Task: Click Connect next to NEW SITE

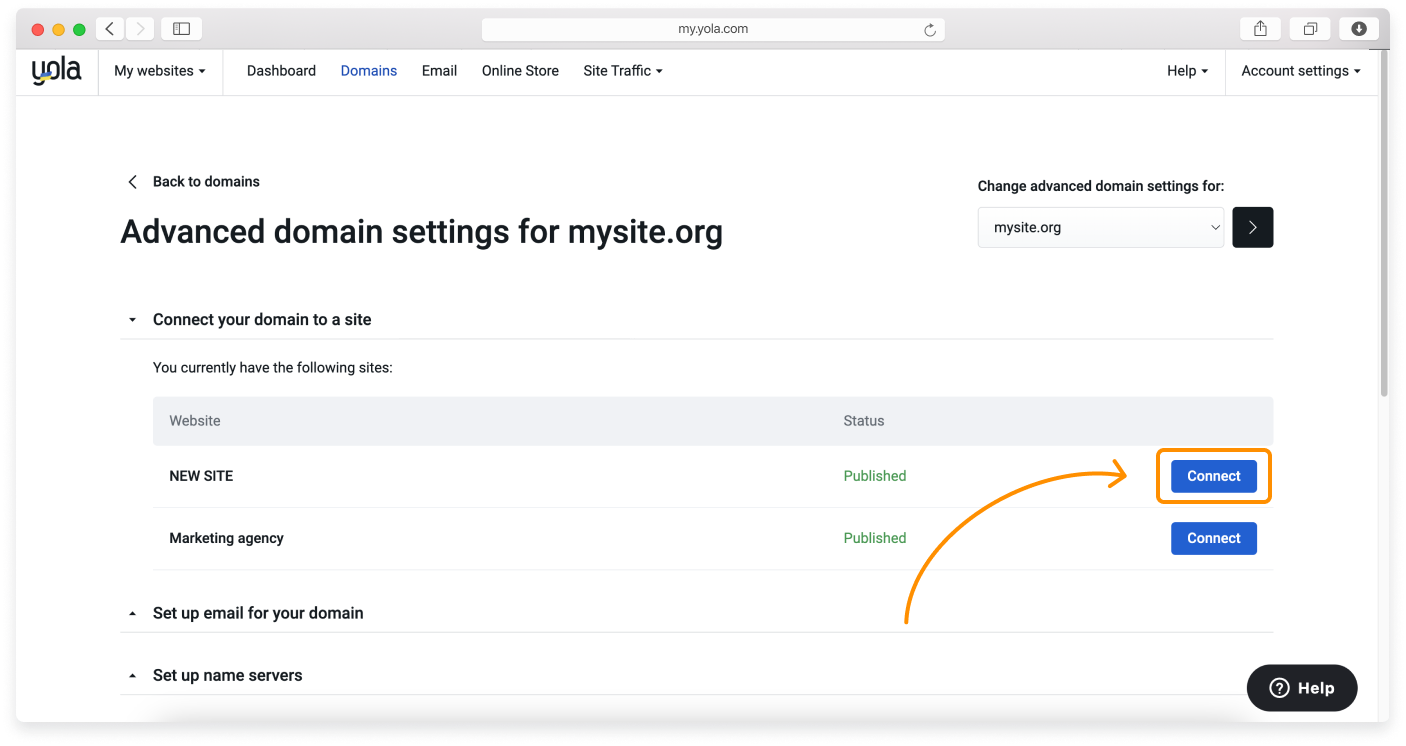Action: pyautogui.click(x=1213, y=476)
